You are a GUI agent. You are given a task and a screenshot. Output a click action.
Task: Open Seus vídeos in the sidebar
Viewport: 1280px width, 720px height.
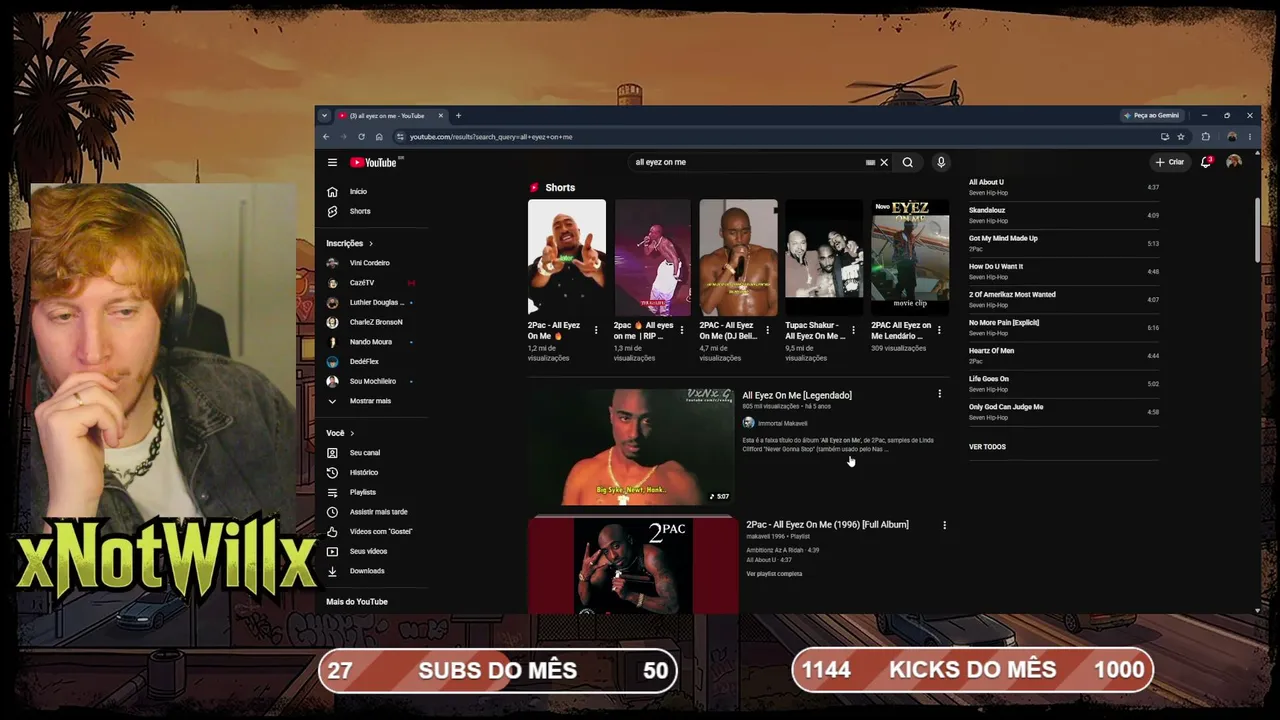point(370,551)
